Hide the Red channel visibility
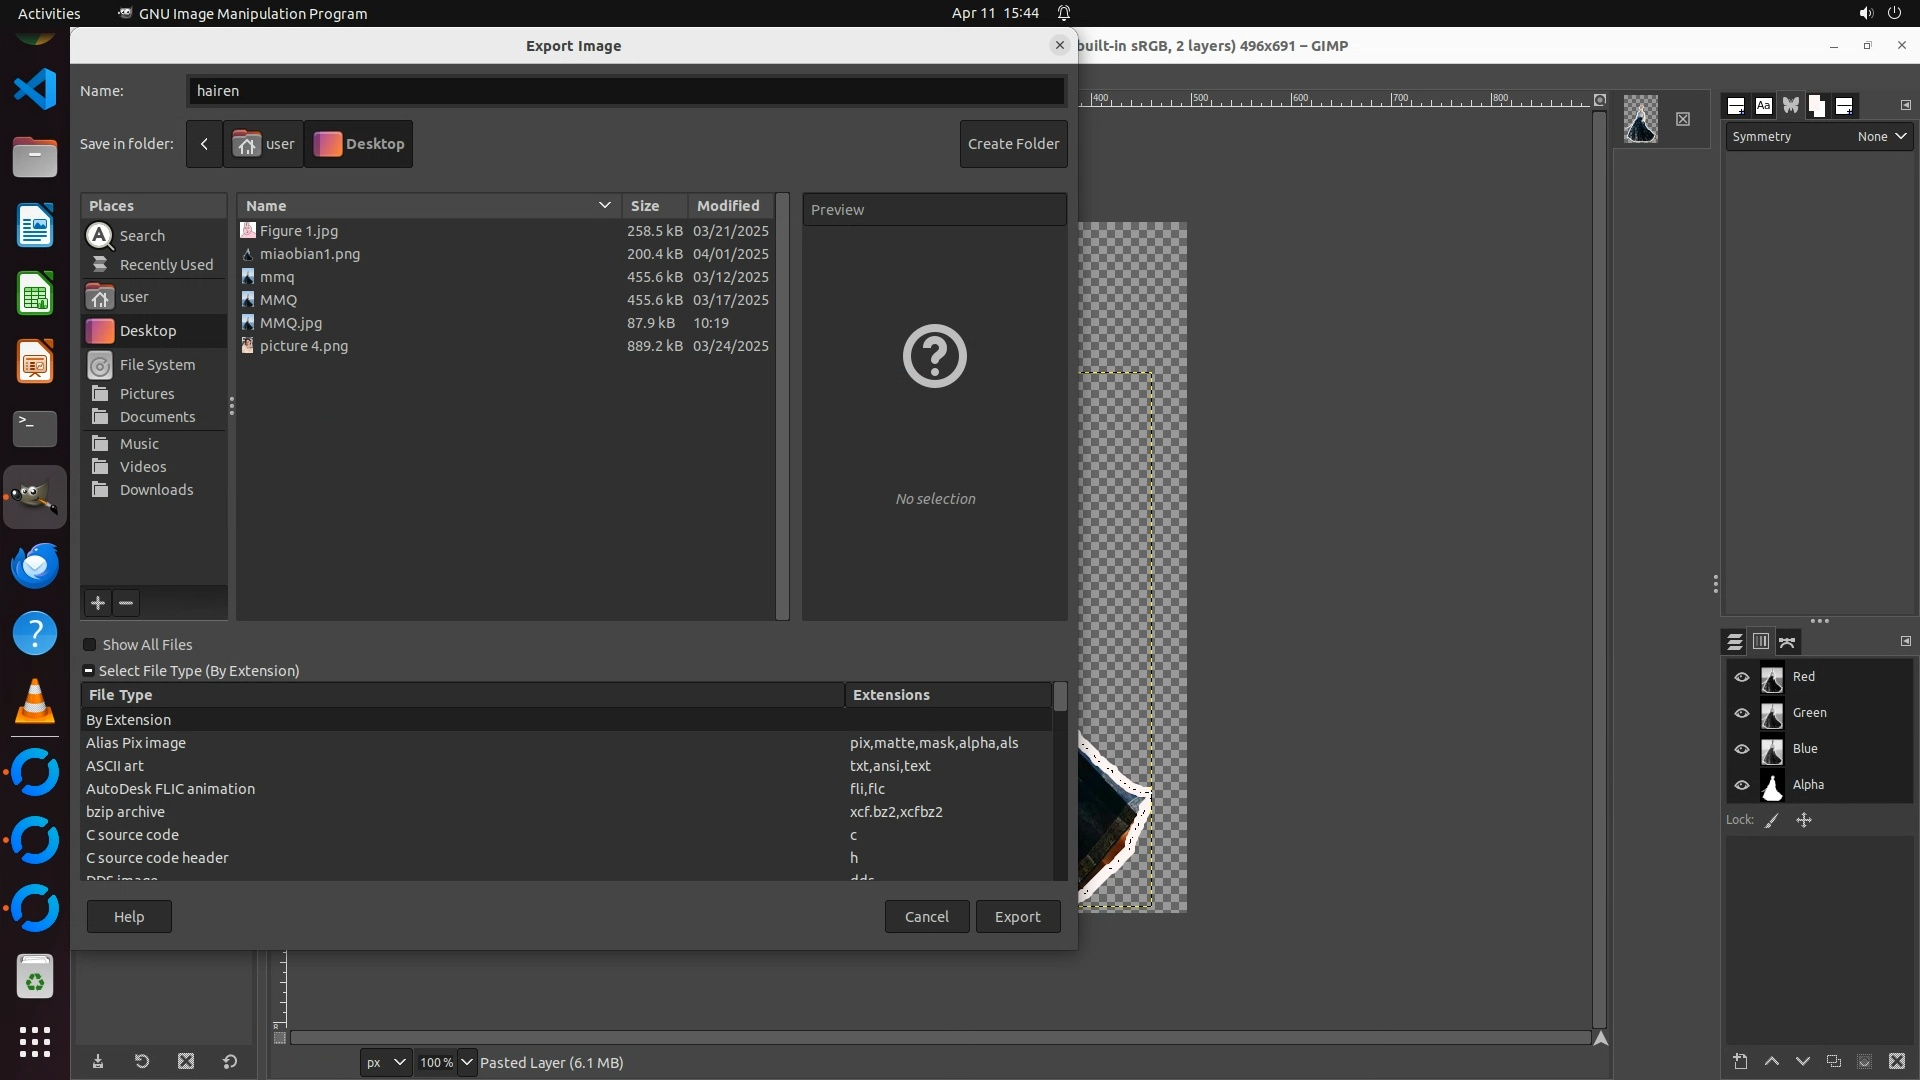The height and width of the screenshot is (1080, 1920). (1742, 677)
